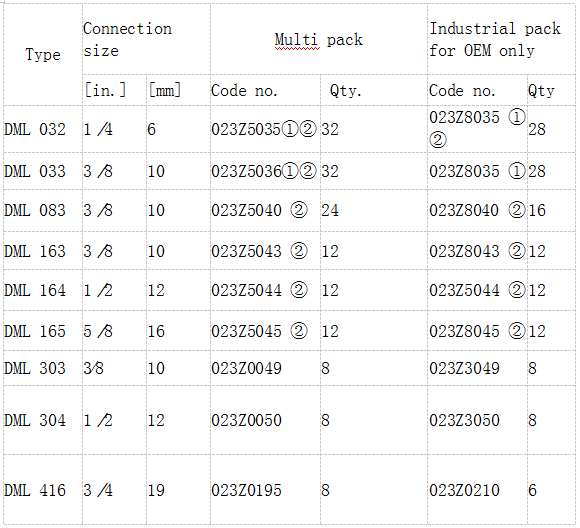580x528 pixels.
Task: Select the DML 416 row label
Action: [x=35, y=491]
